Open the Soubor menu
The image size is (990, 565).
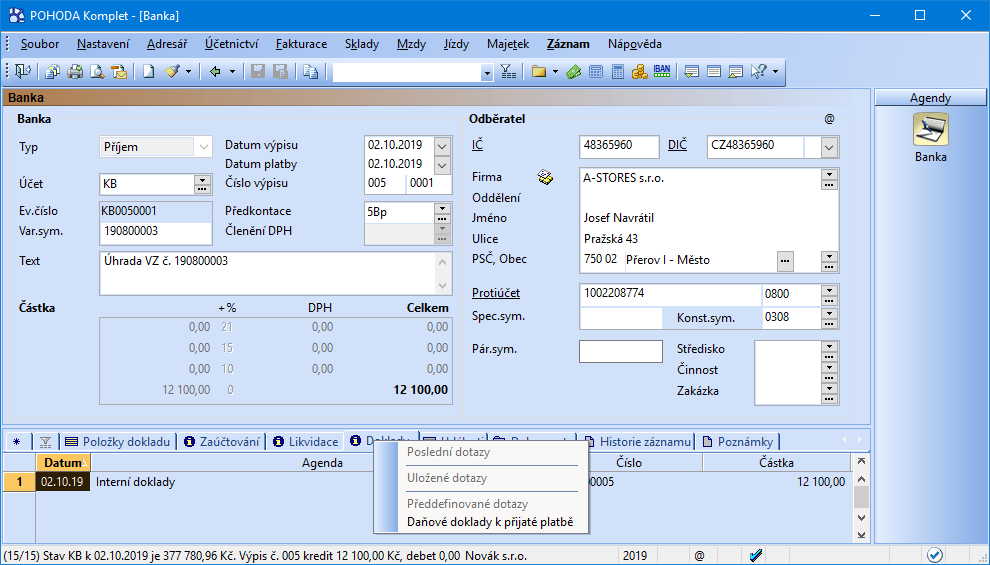40,44
